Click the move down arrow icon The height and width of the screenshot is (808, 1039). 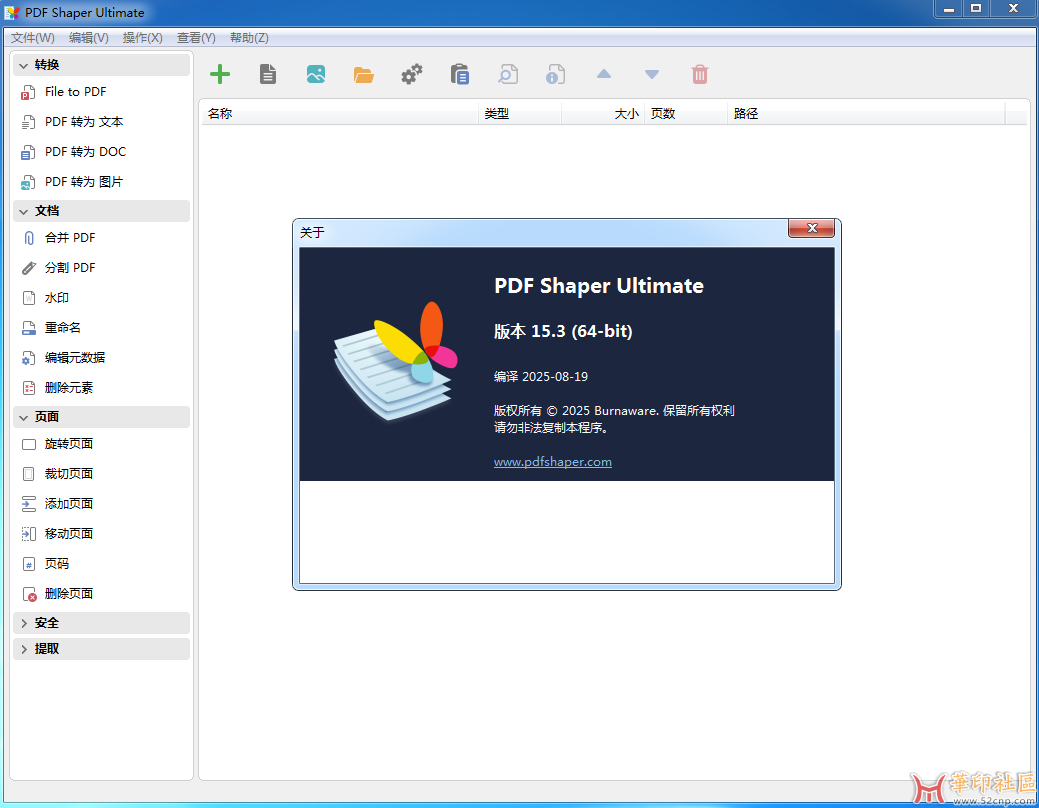point(652,74)
